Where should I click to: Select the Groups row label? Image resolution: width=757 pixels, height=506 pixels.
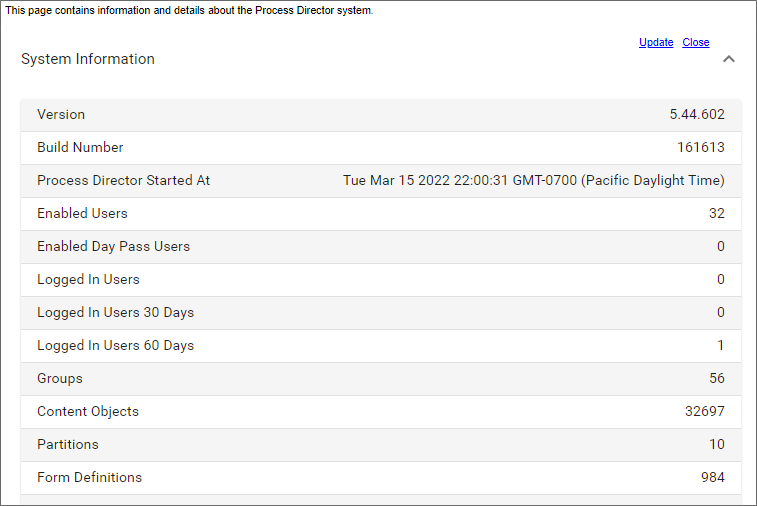pos(60,378)
